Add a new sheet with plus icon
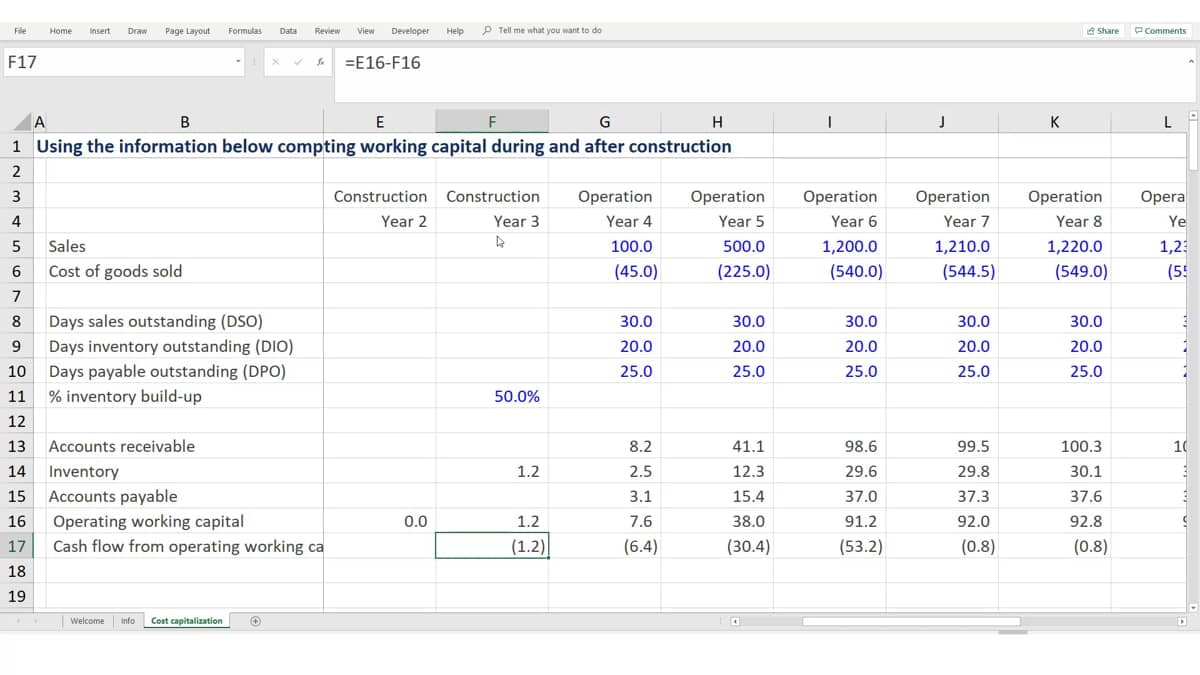1200x675 pixels. pos(256,621)
